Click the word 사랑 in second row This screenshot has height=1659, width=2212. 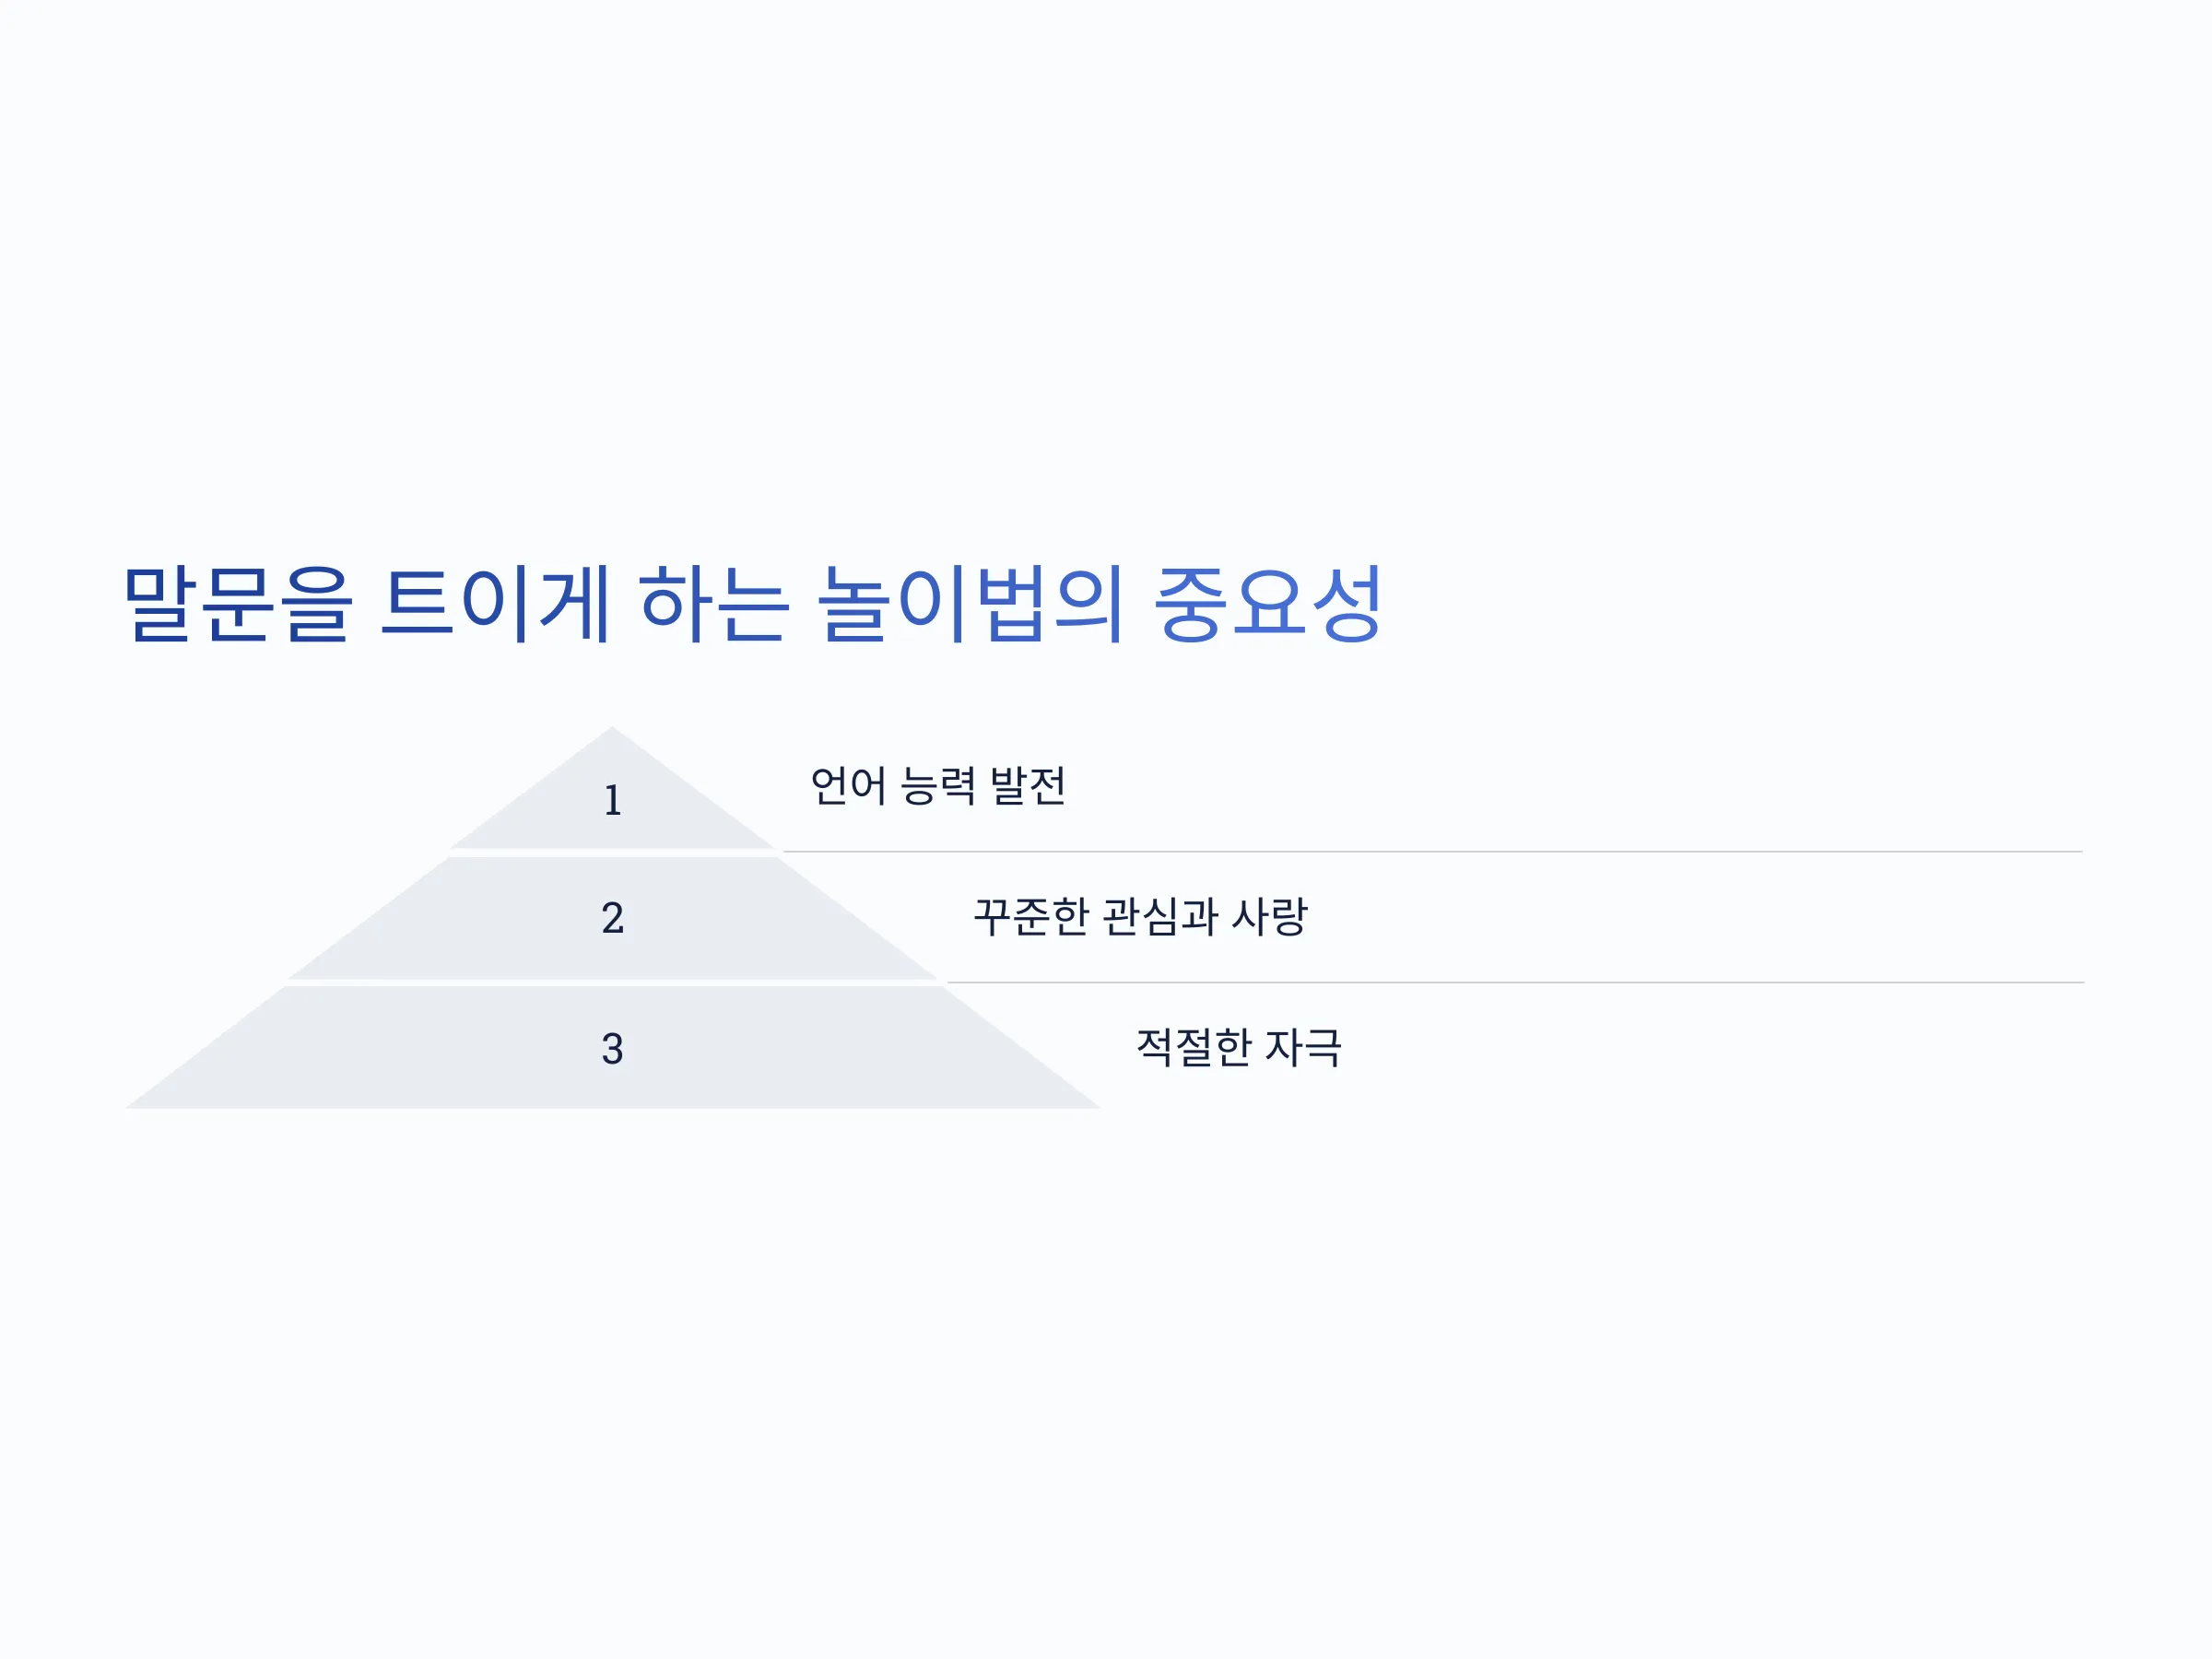pyautogui.click(x=1270, y=917)
